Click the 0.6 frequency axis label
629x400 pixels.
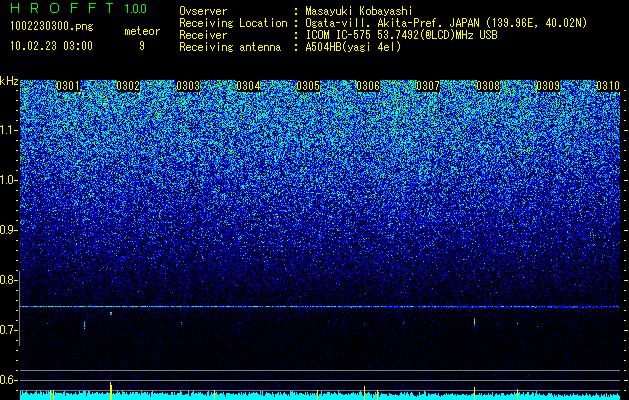[x=9, y=380]
